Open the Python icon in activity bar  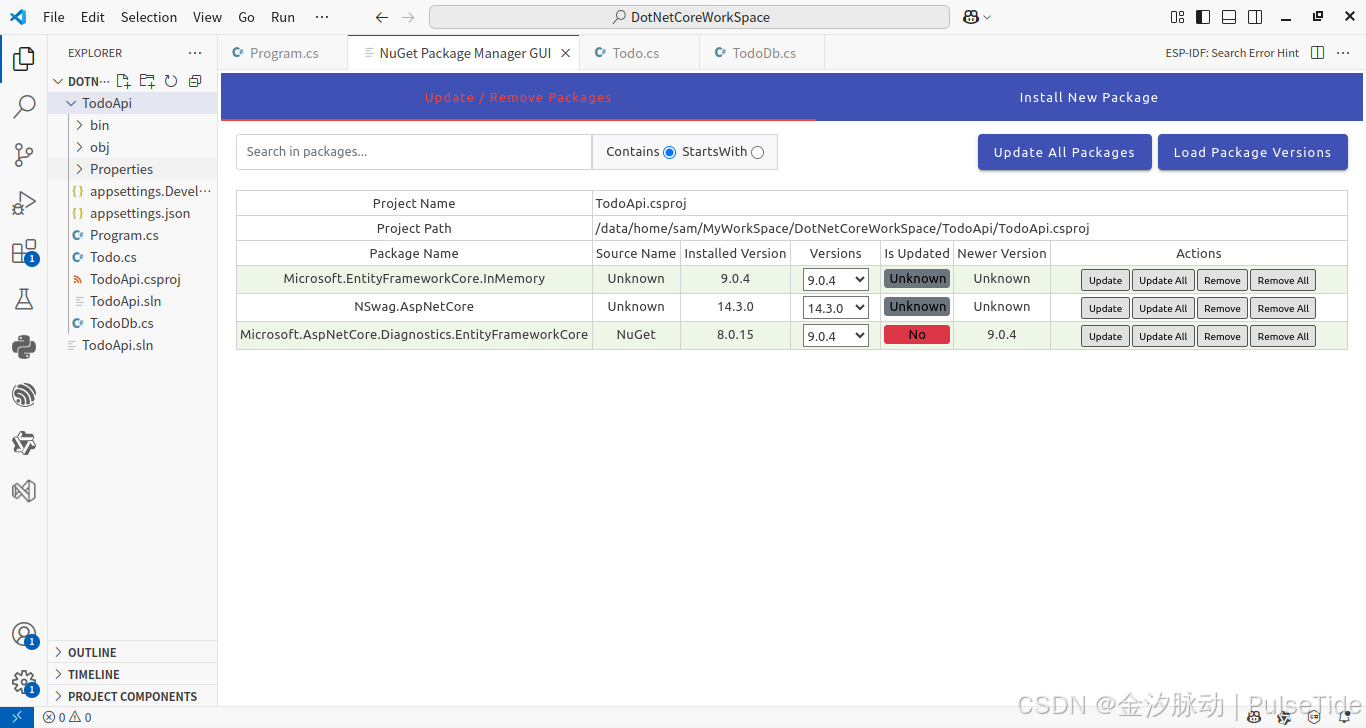tap(24, 347)
